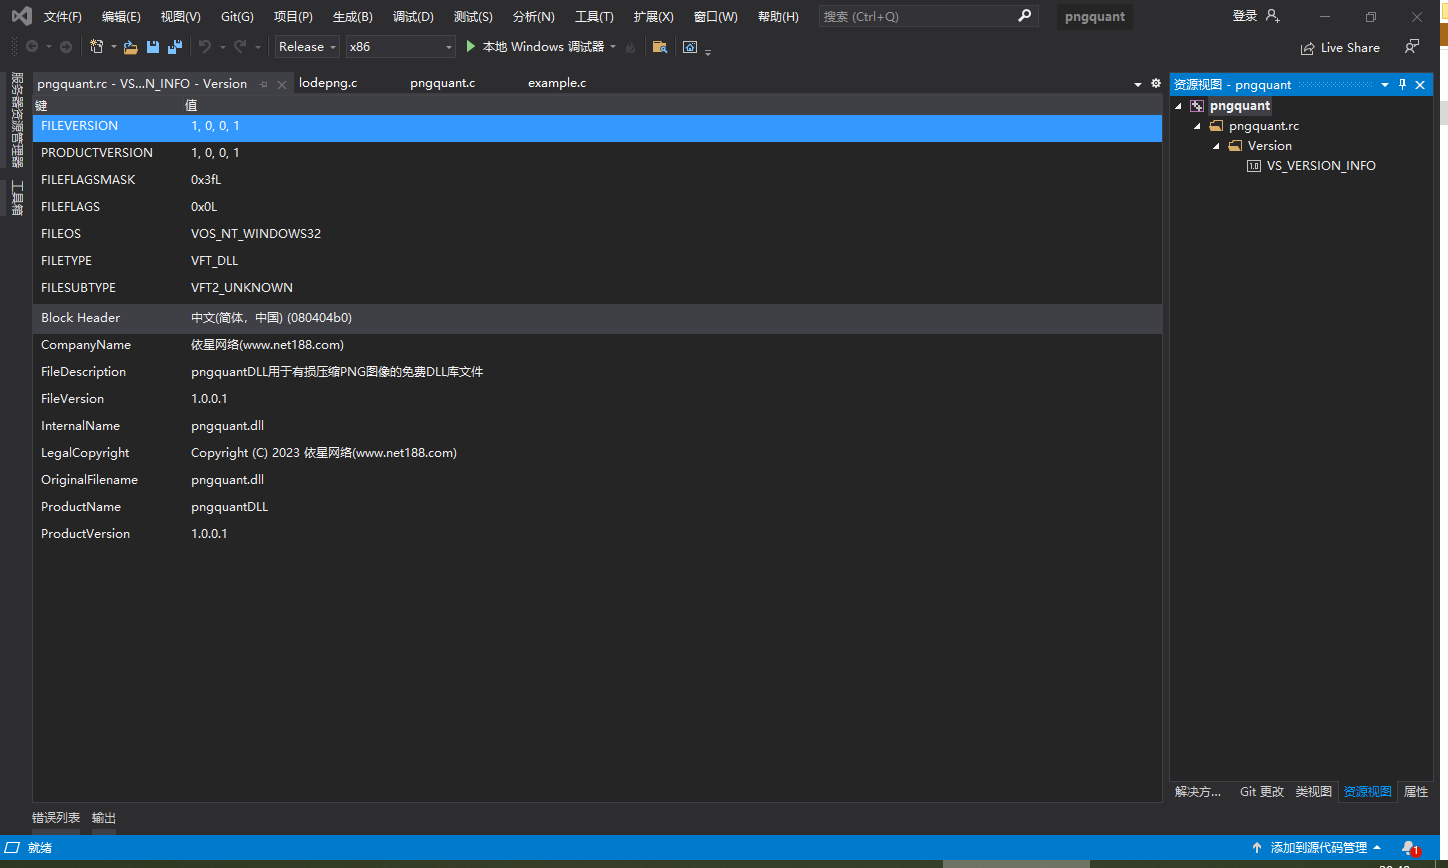The image size is (1448, 868).
Task: Switch to the lodepng.c tab
Action: click(328, 83)
